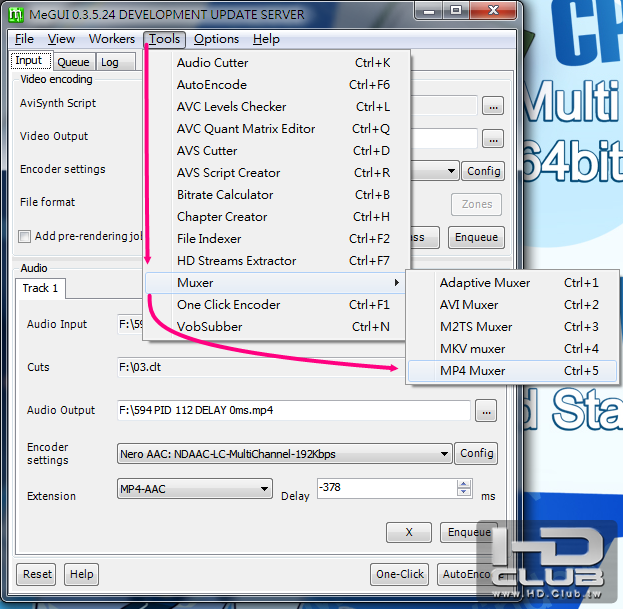Screen dimensions: 623x609
Task: Toggle Add pre-rendering job checkbox
Action: click(x=25, y=236)
